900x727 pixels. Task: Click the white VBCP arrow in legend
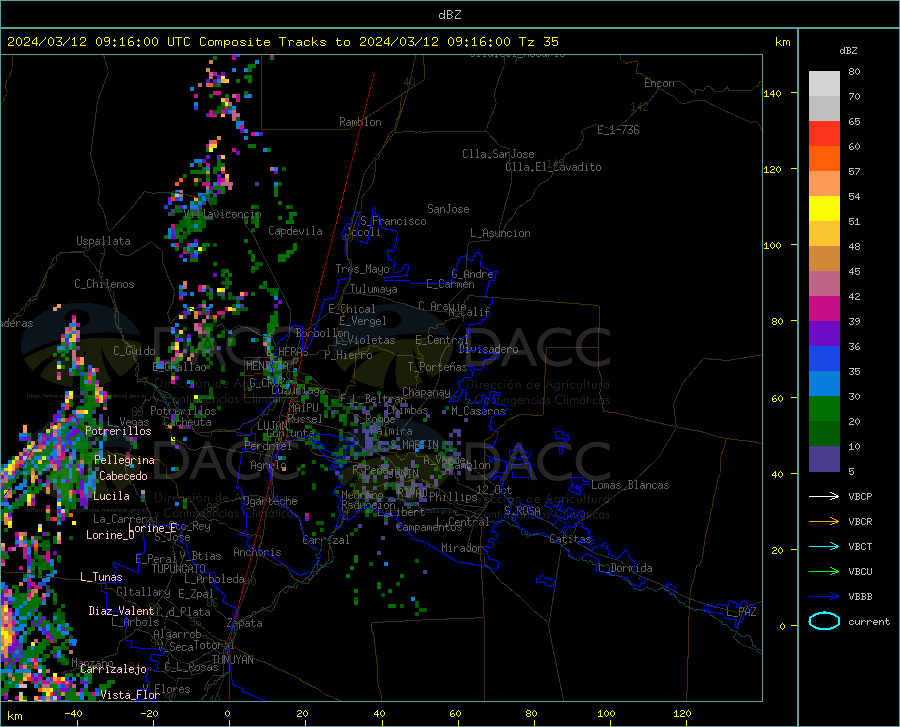tap(824, 496)
